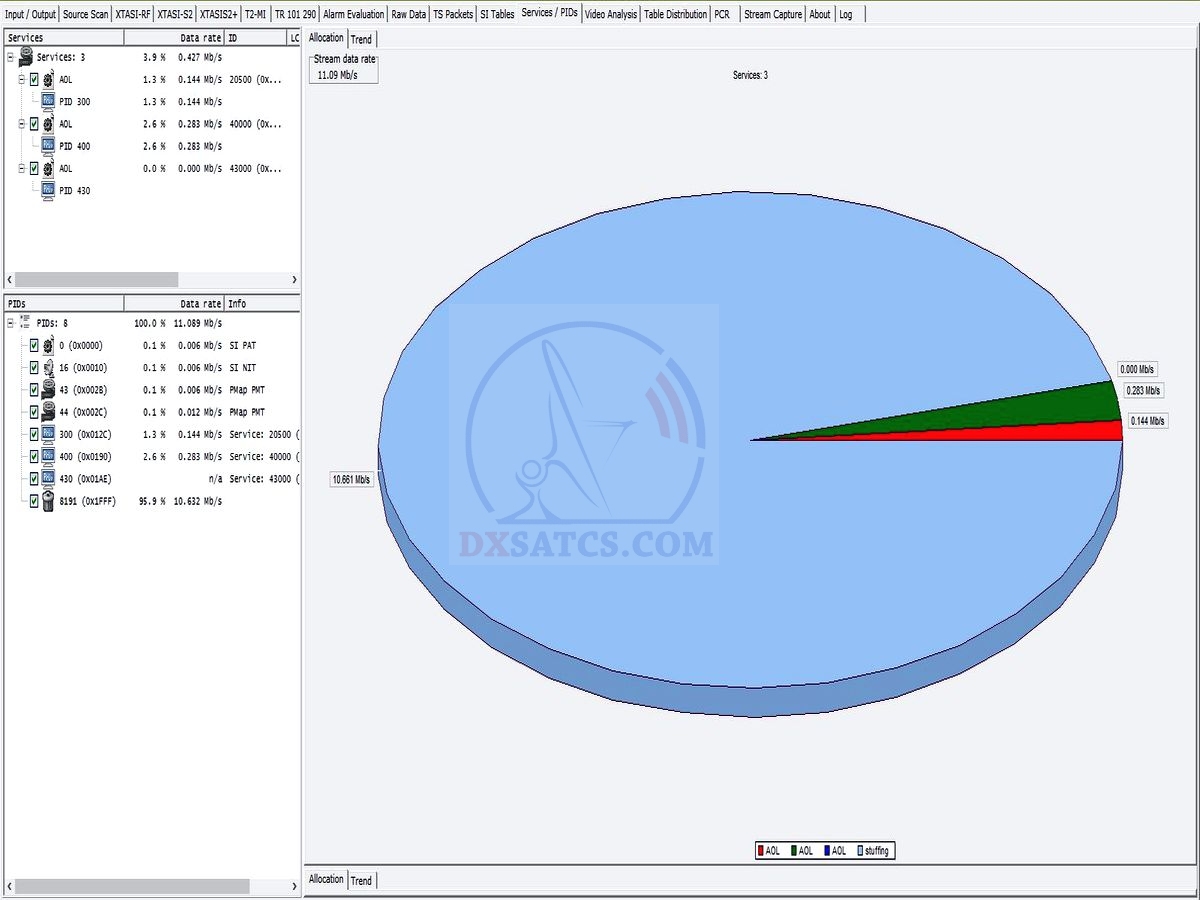Click the trash can icon for PID 8191
Image resolution: width=1200 pixels, height=900 pixels.
tap(48, 501)
